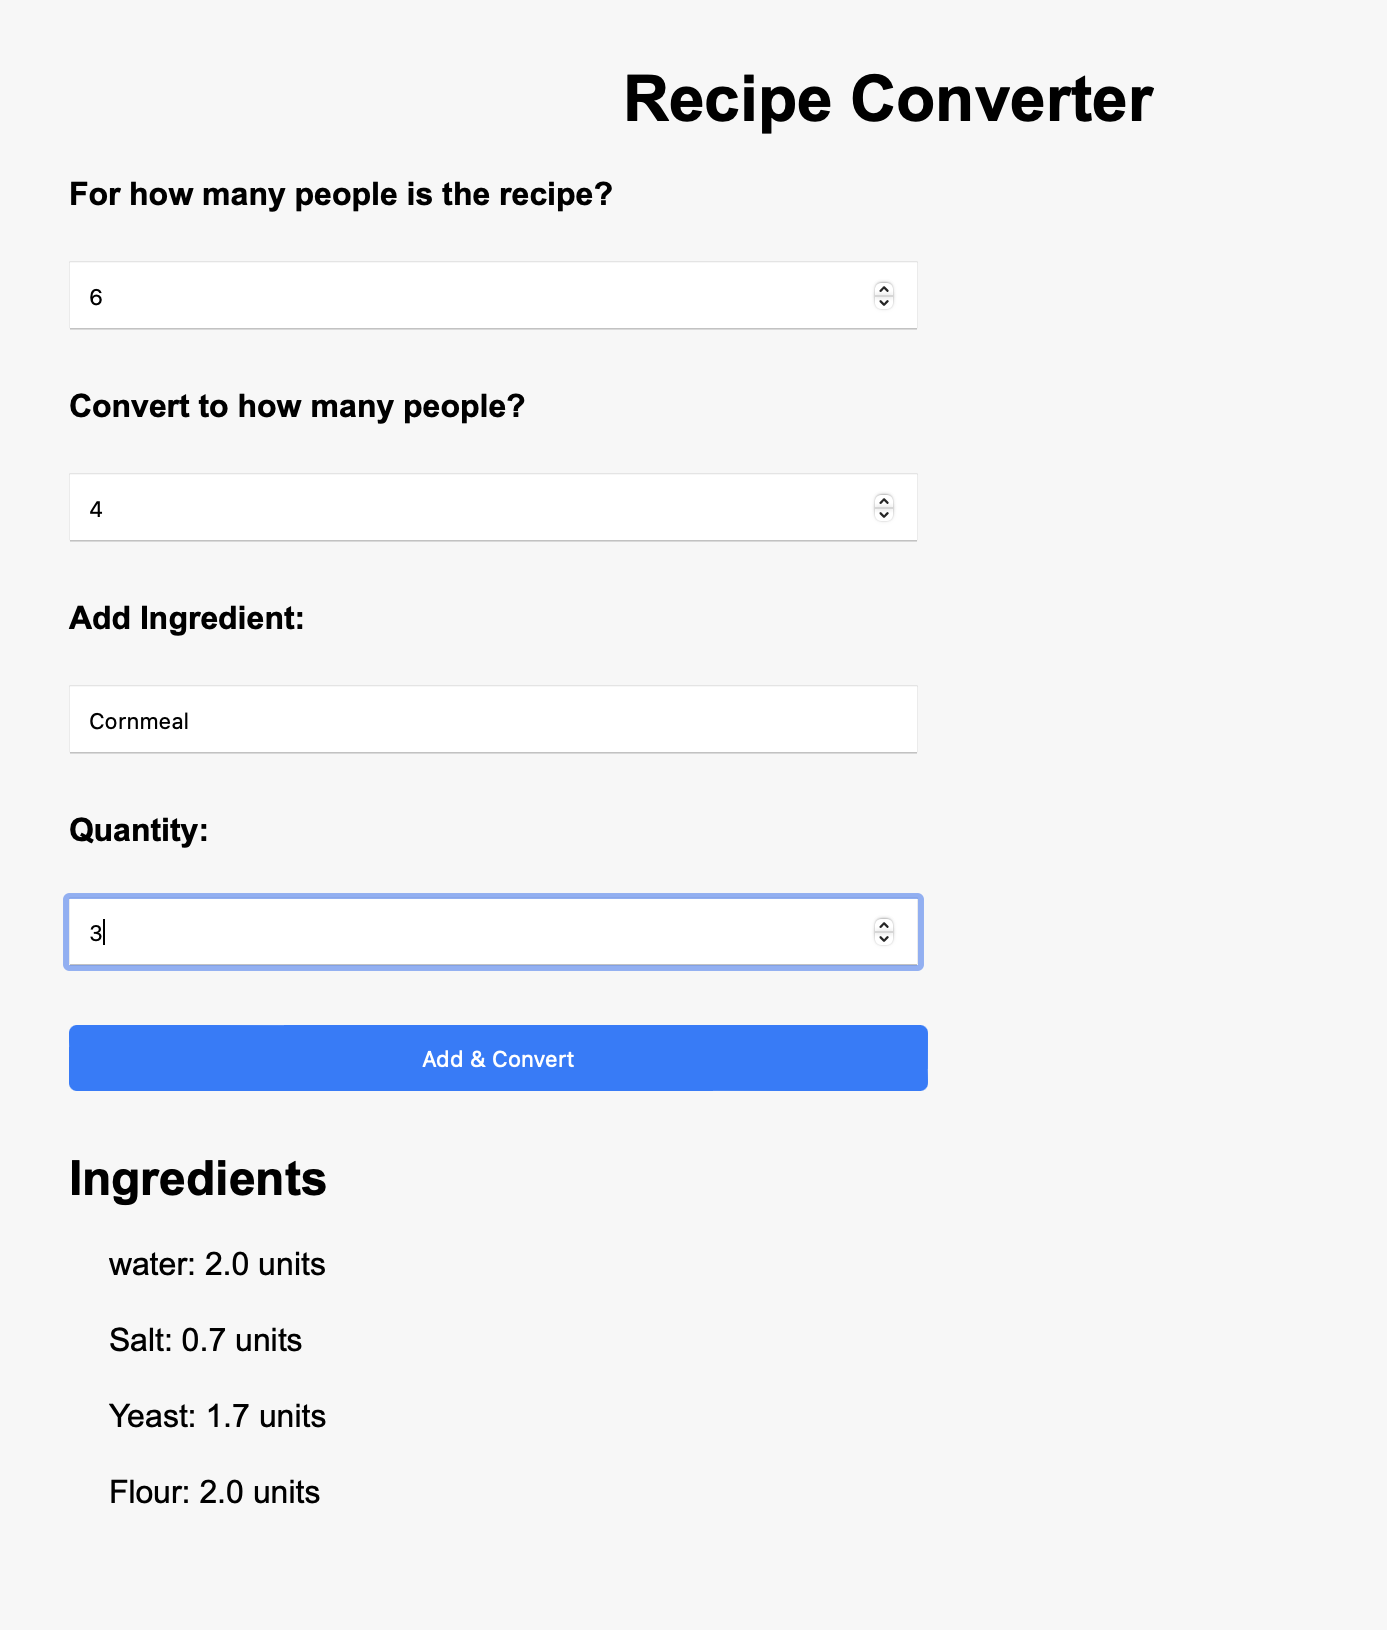The width and height of the screenshot is (1387, 1630).
Task: Increment the 'Convert to how many people' value
Action: [884, 502]
